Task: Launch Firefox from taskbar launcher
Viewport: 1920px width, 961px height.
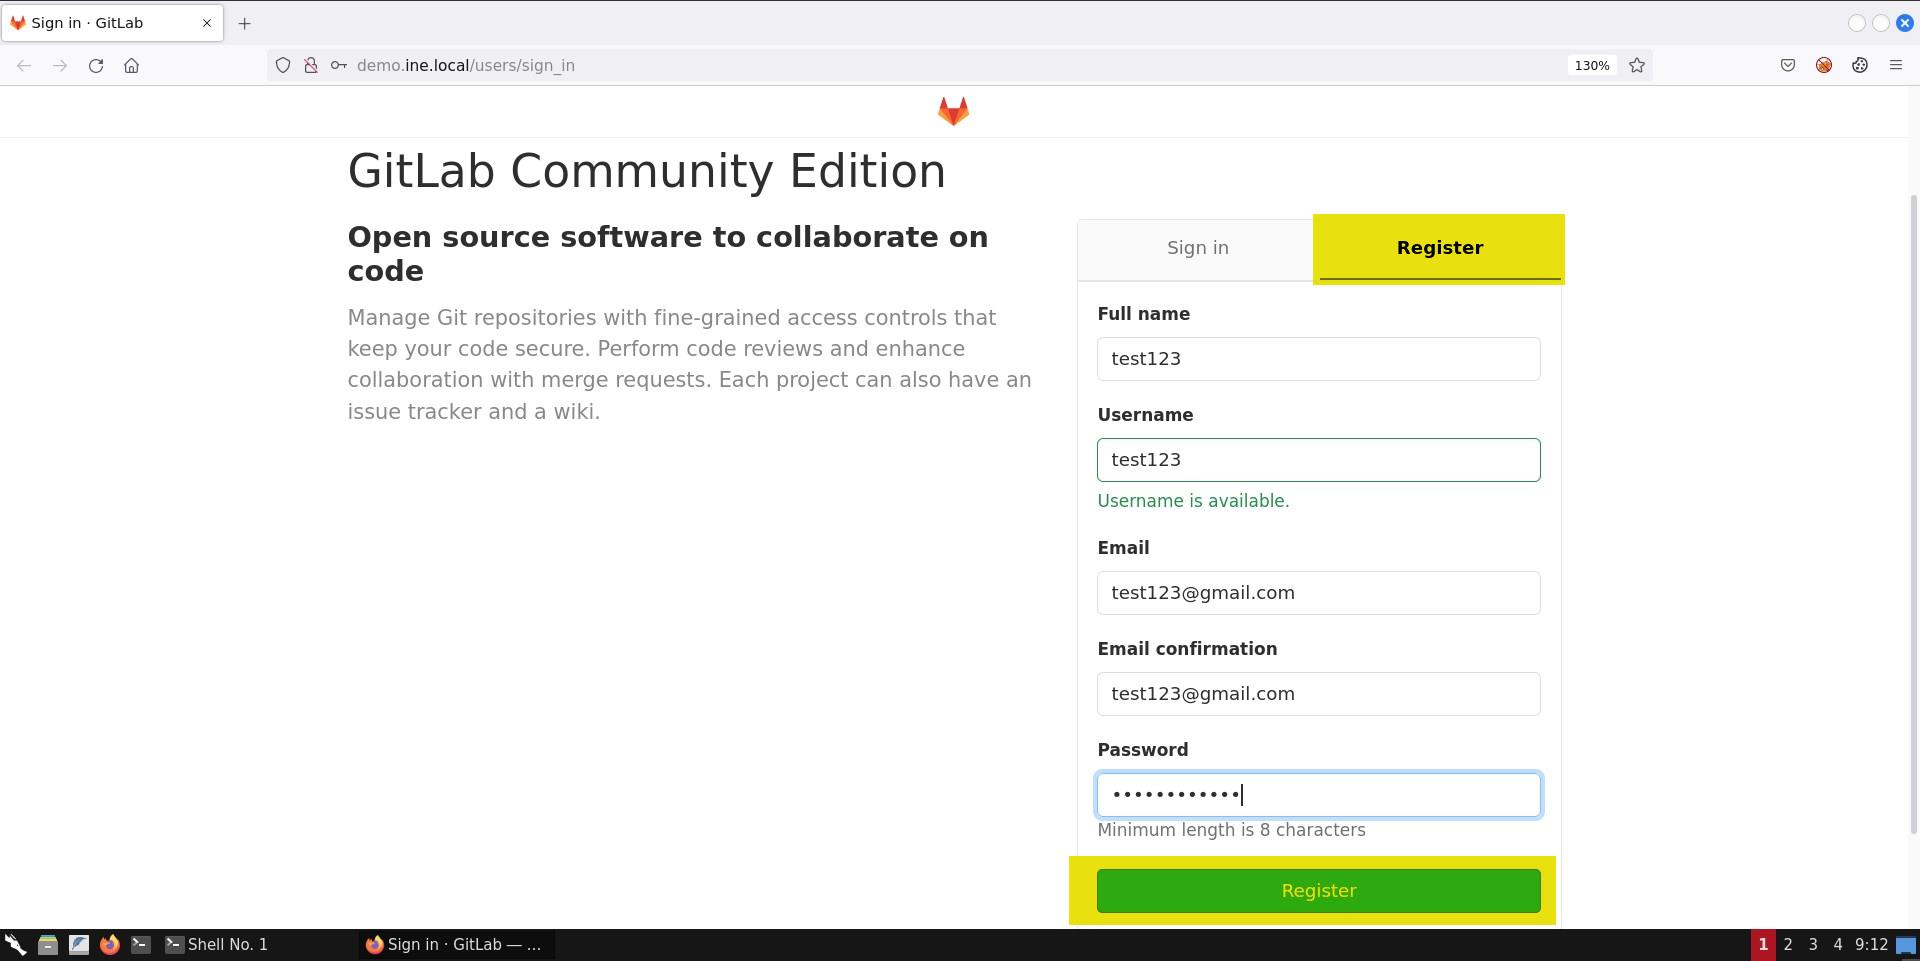Action: [x=110, y=944]
